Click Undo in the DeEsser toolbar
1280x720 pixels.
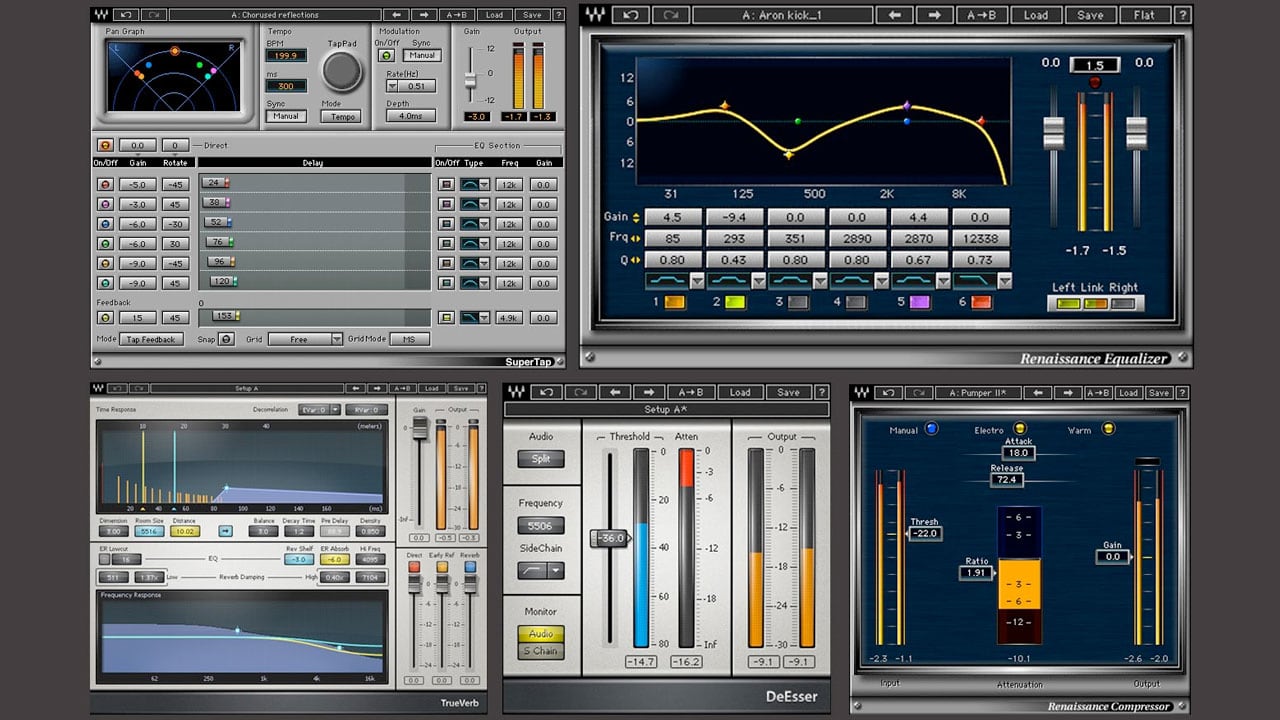pos(545,392)
